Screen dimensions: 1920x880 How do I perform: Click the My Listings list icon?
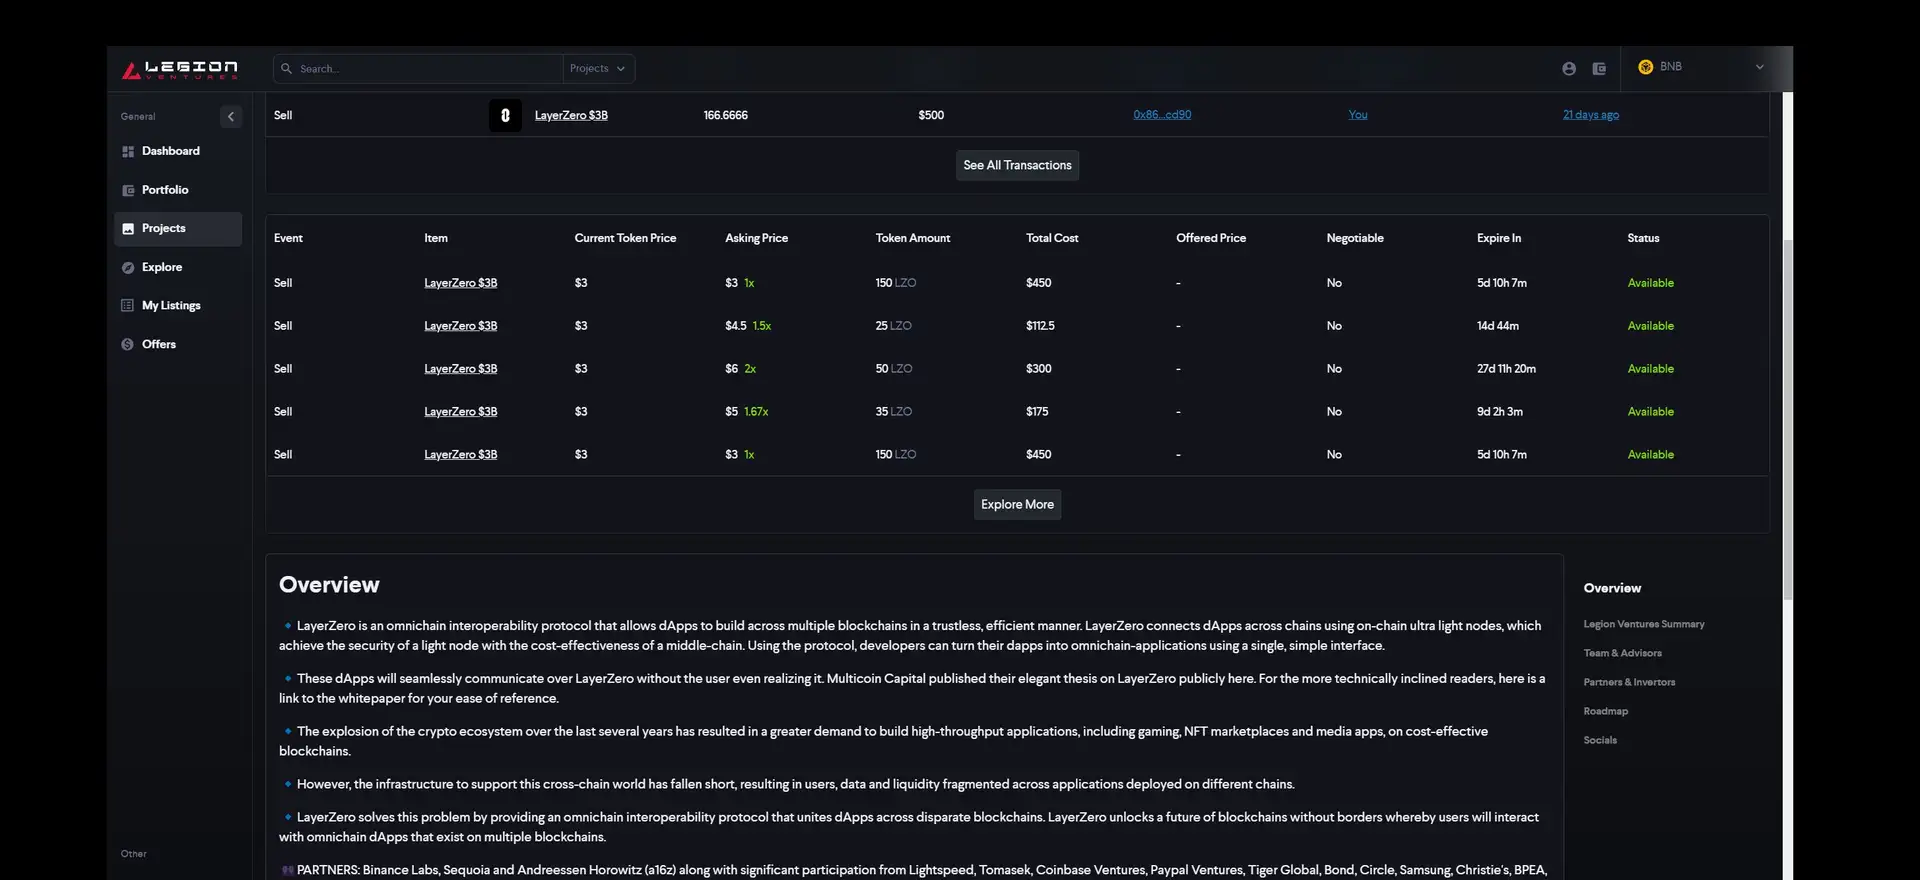128,306
